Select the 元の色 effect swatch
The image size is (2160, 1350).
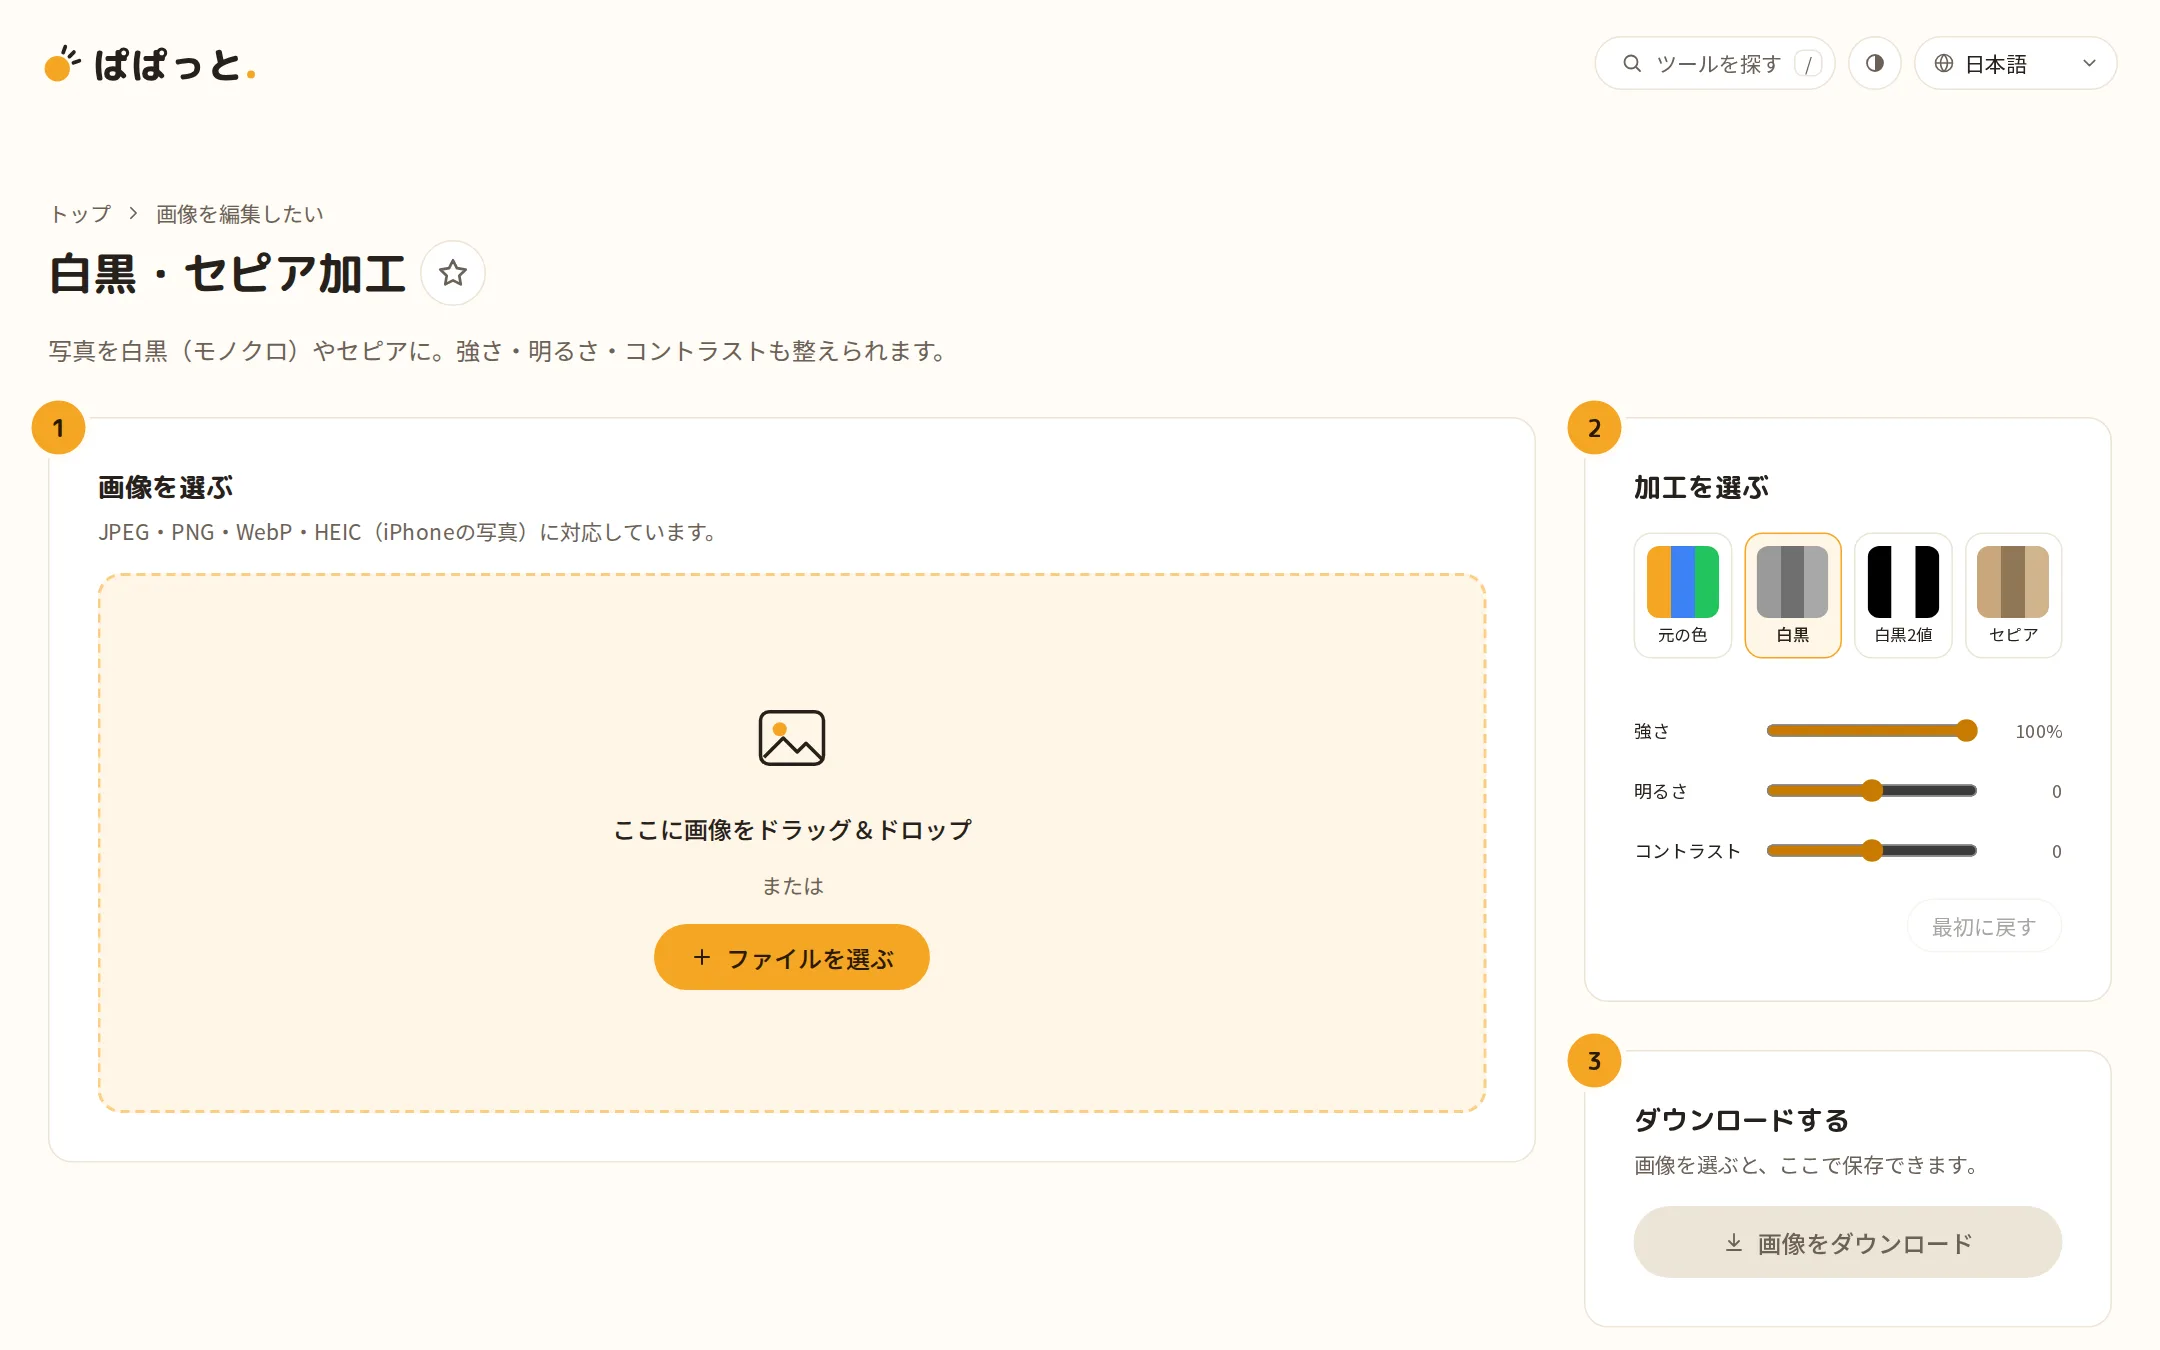[1682, 595]
